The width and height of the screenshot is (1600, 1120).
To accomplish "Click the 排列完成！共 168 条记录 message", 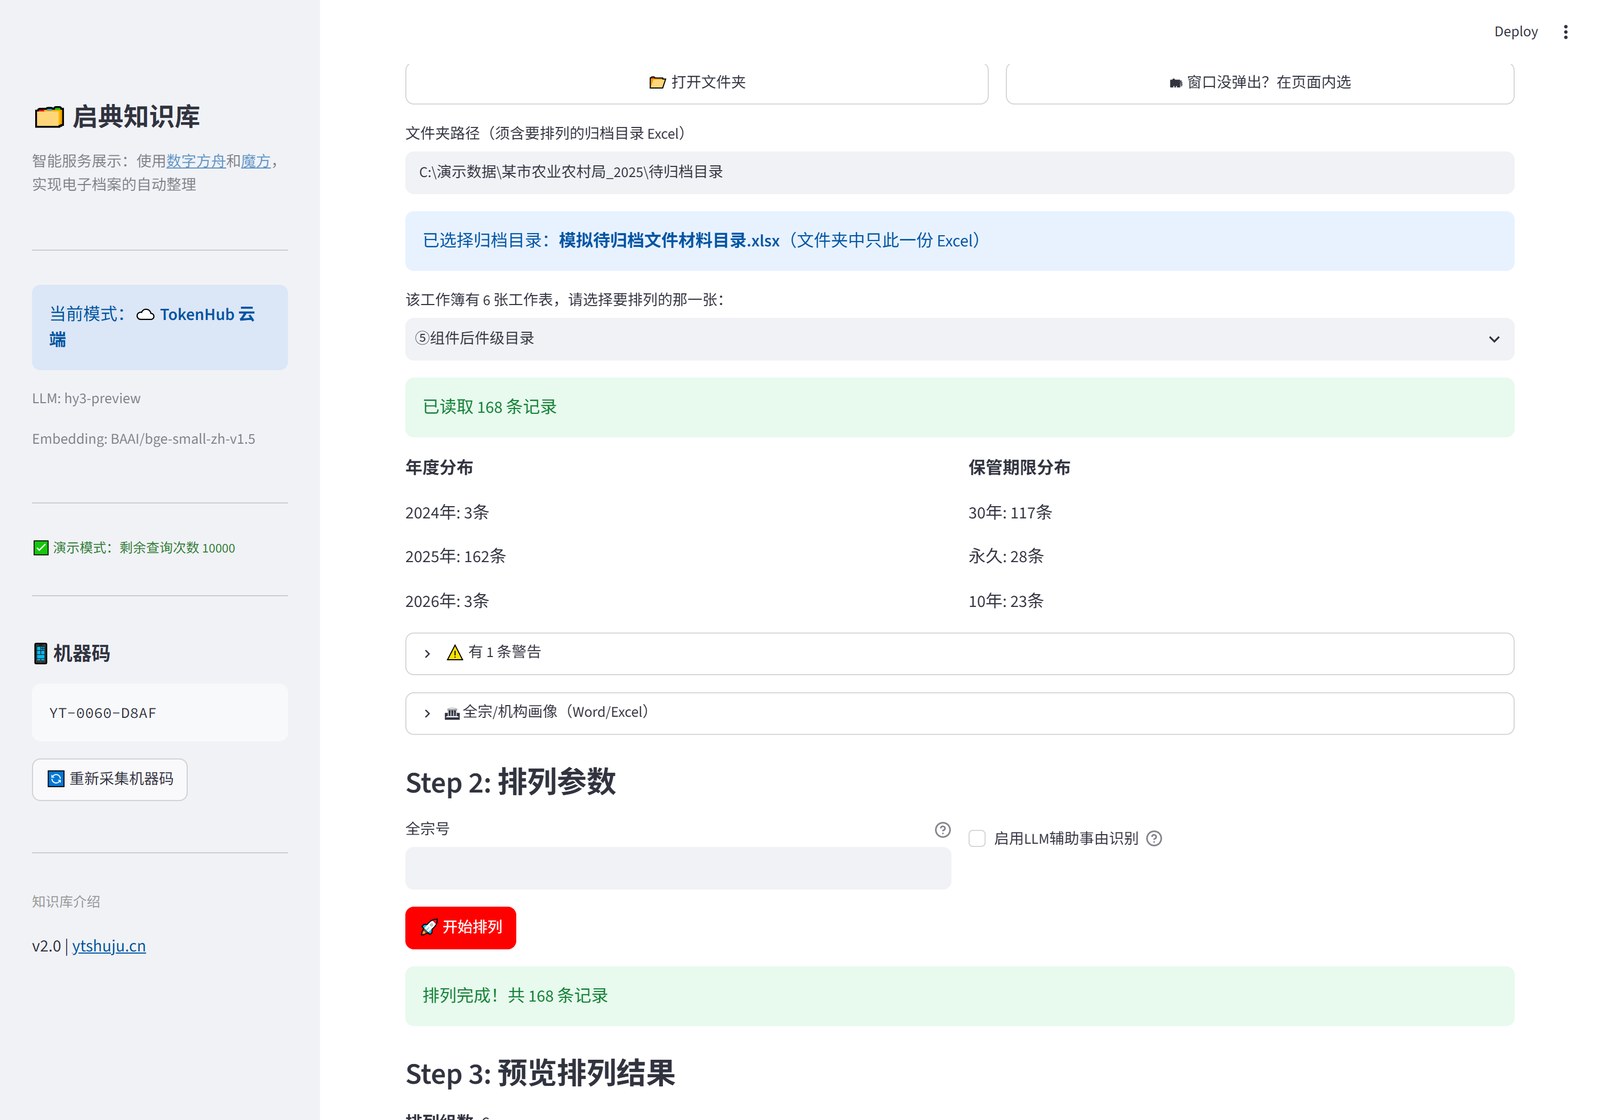I will [x=959, y=996].
